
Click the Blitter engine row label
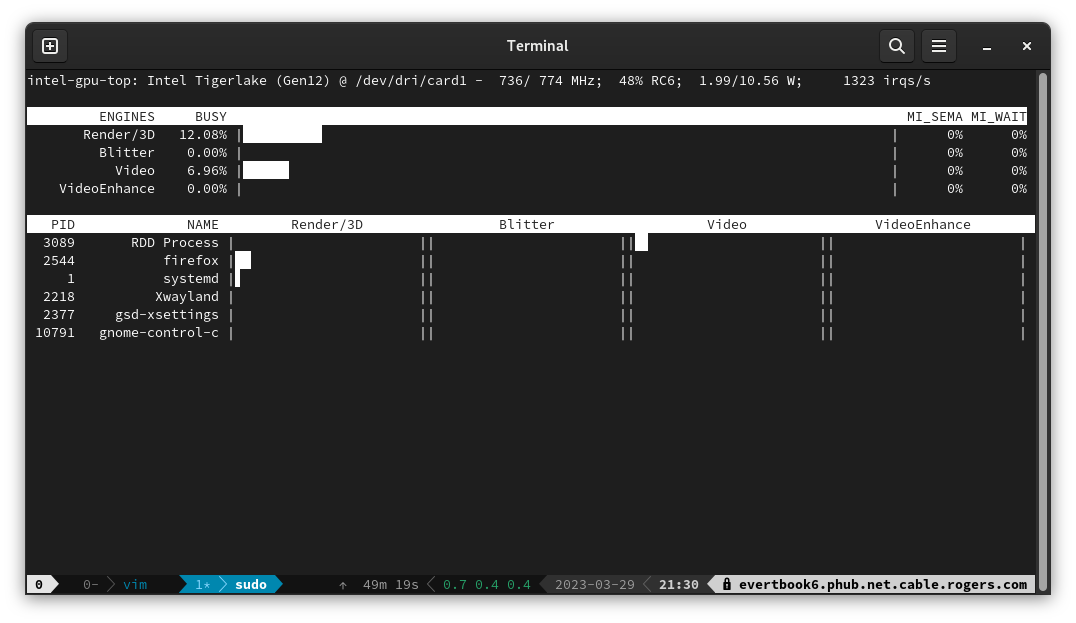coord(127,152)
